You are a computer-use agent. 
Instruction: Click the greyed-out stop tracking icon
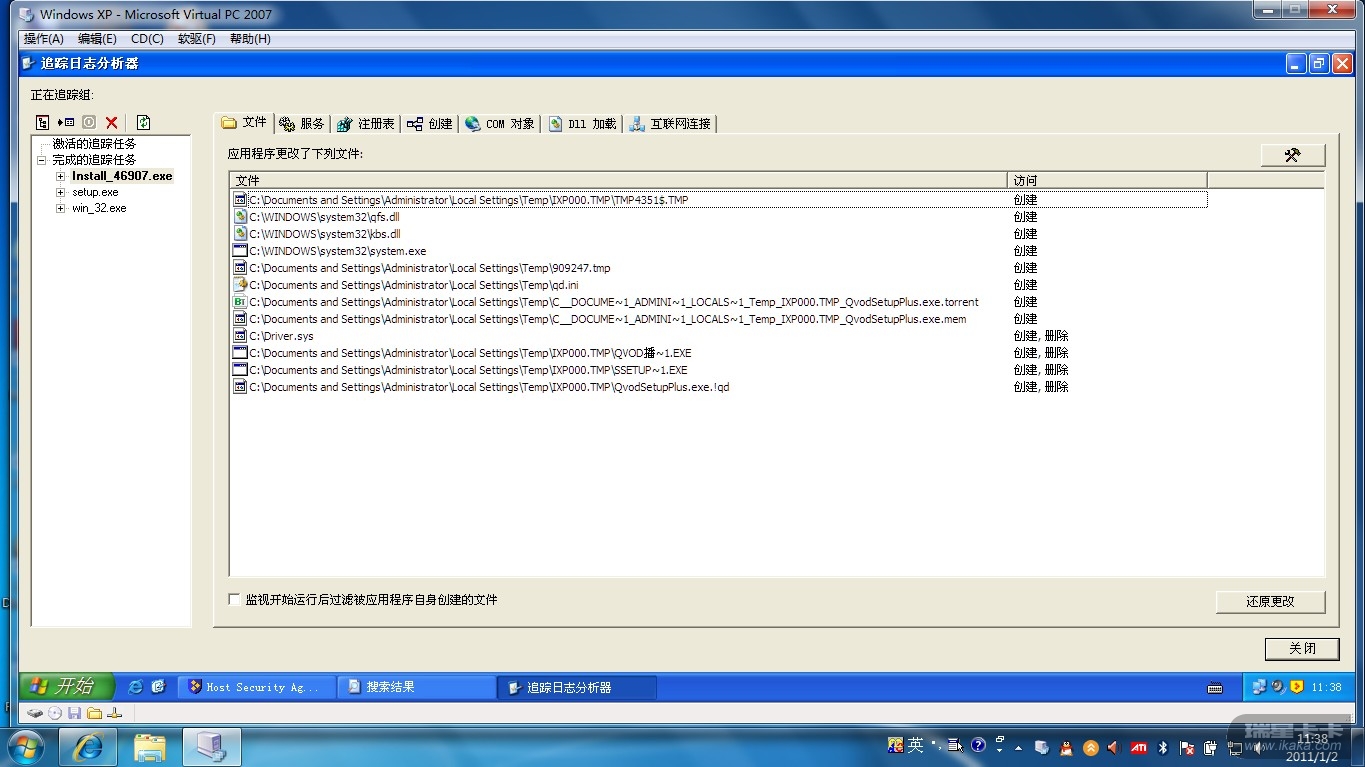[x=89, y=122]
